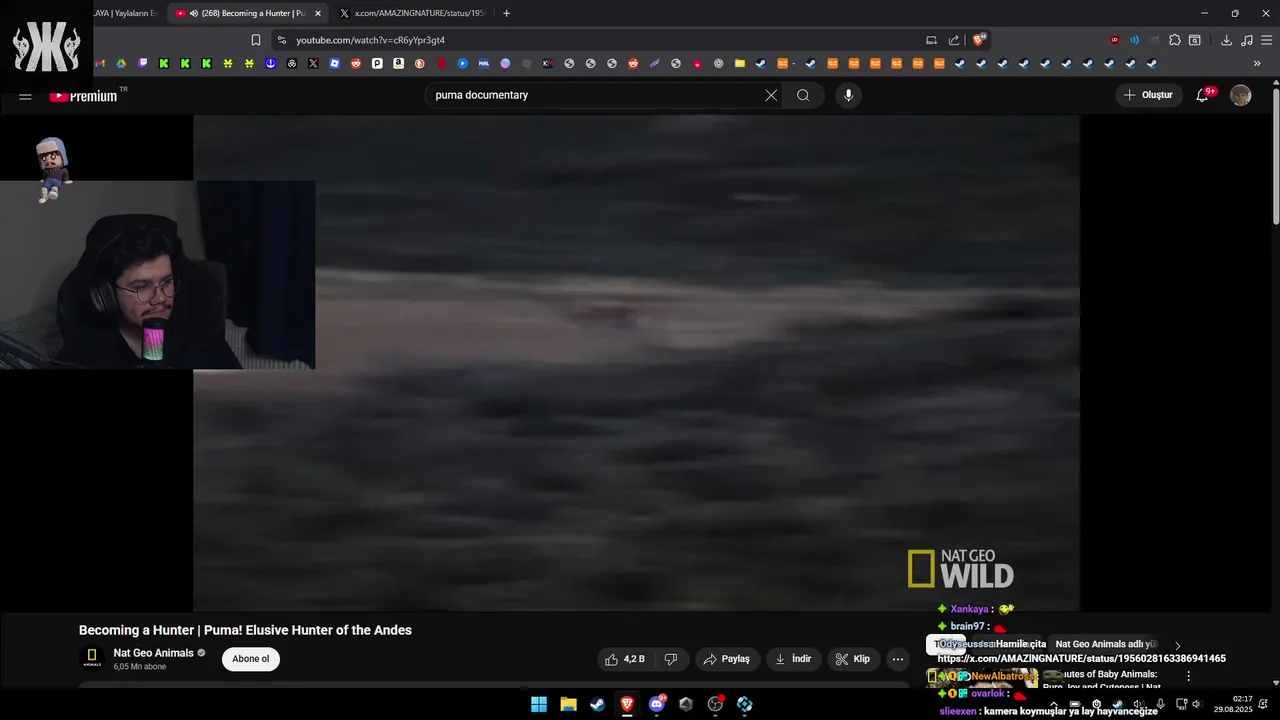This screenshot has width=1280, height=720.
Task: Open the Brave Shields lion icon
Action: point(979,40)
